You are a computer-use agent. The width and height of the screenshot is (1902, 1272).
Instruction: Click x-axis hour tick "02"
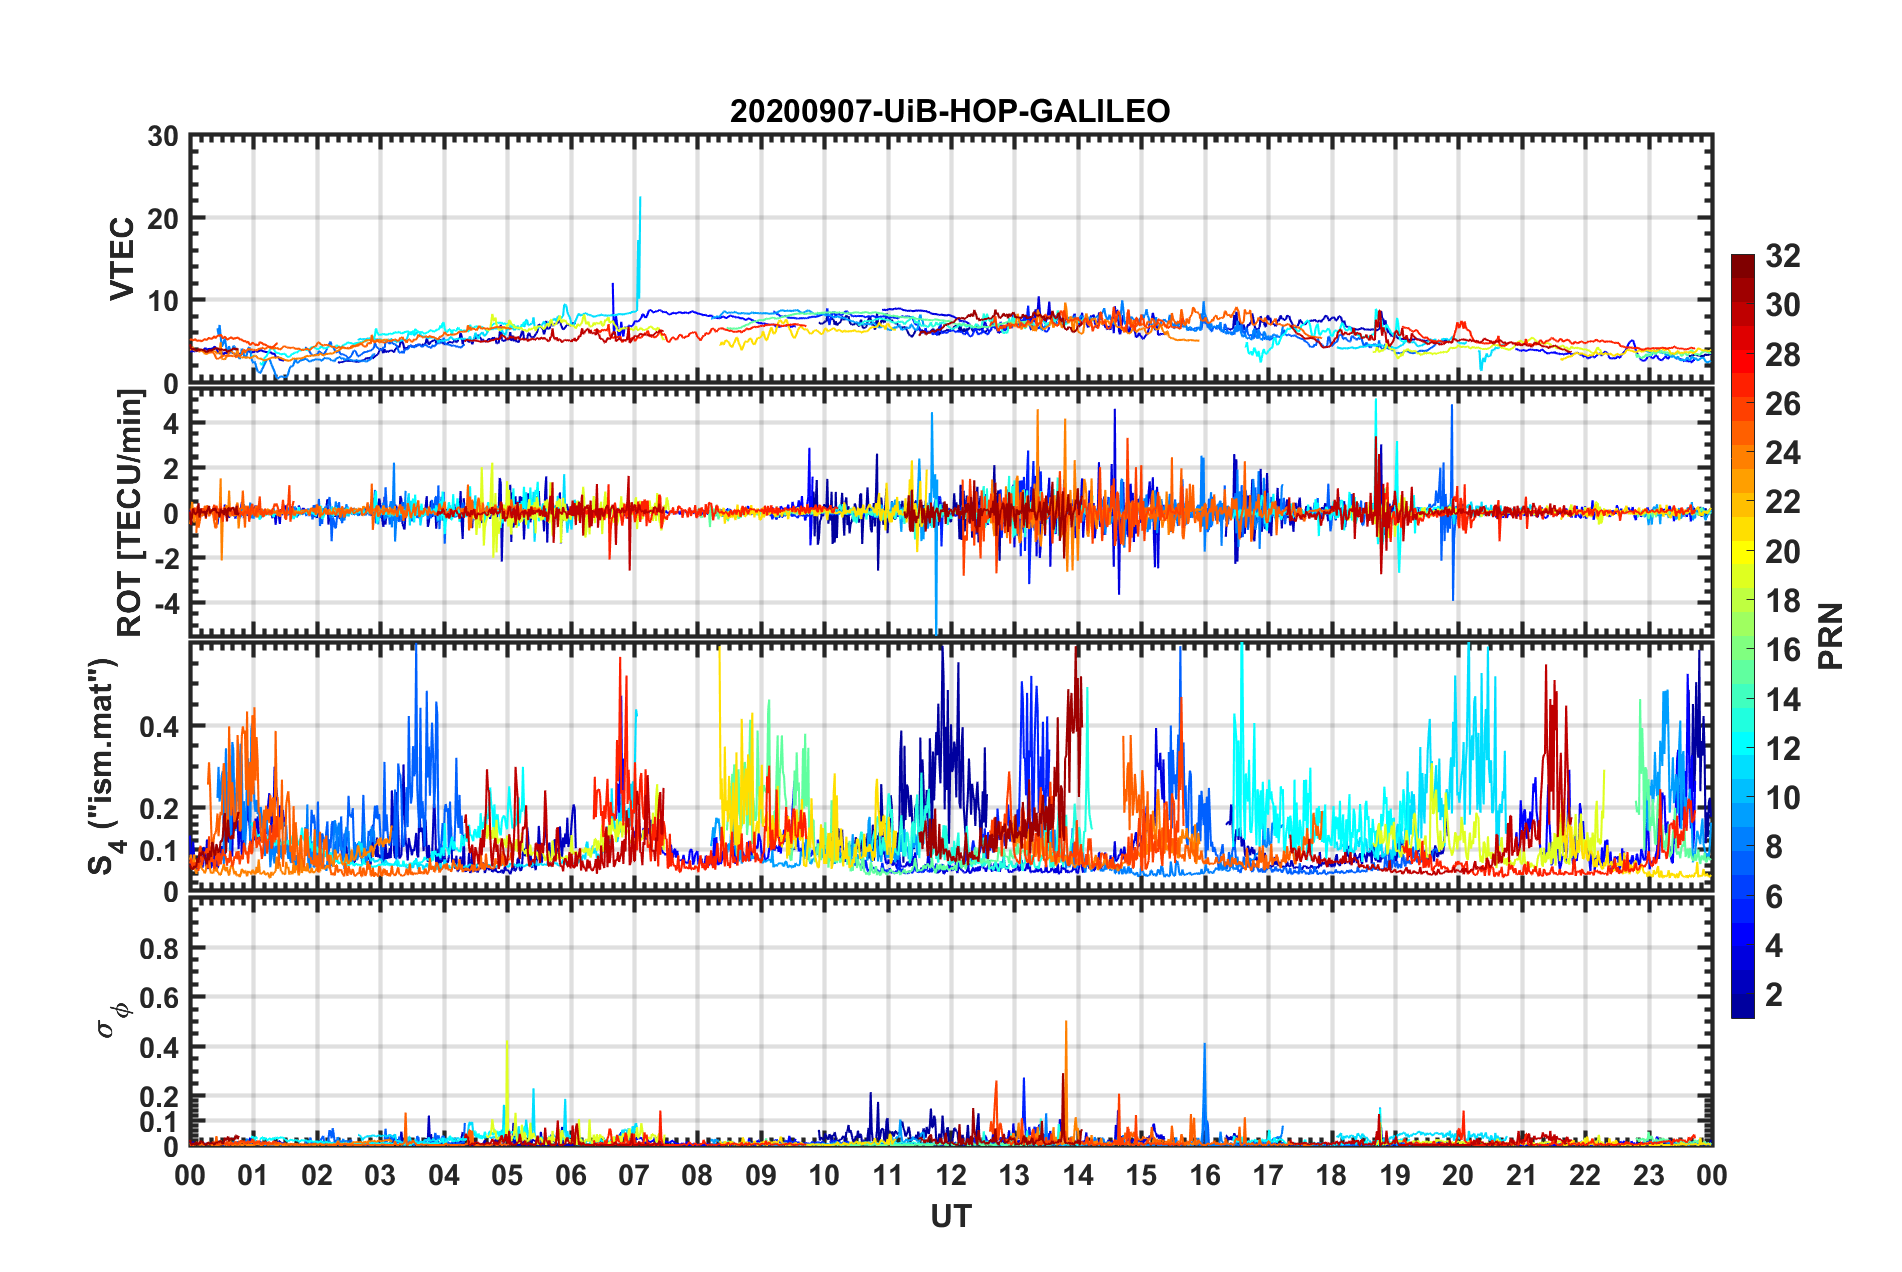tap(317, 1175)
